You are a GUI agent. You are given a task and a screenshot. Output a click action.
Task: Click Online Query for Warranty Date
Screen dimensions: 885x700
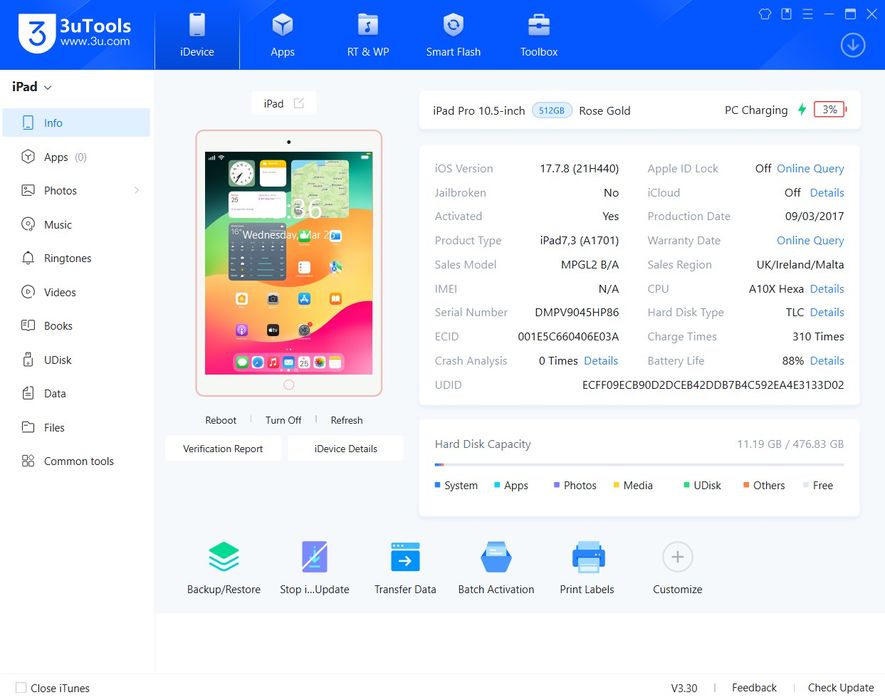tap(810, 240)
